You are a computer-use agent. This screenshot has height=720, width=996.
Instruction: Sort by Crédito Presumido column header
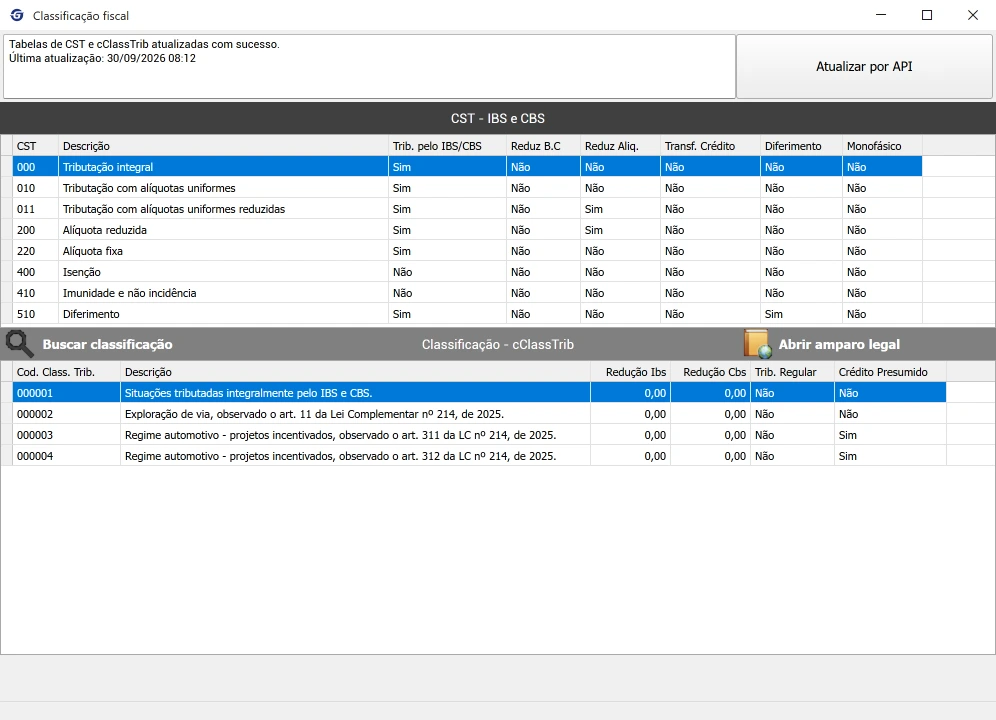coord(890,372)
